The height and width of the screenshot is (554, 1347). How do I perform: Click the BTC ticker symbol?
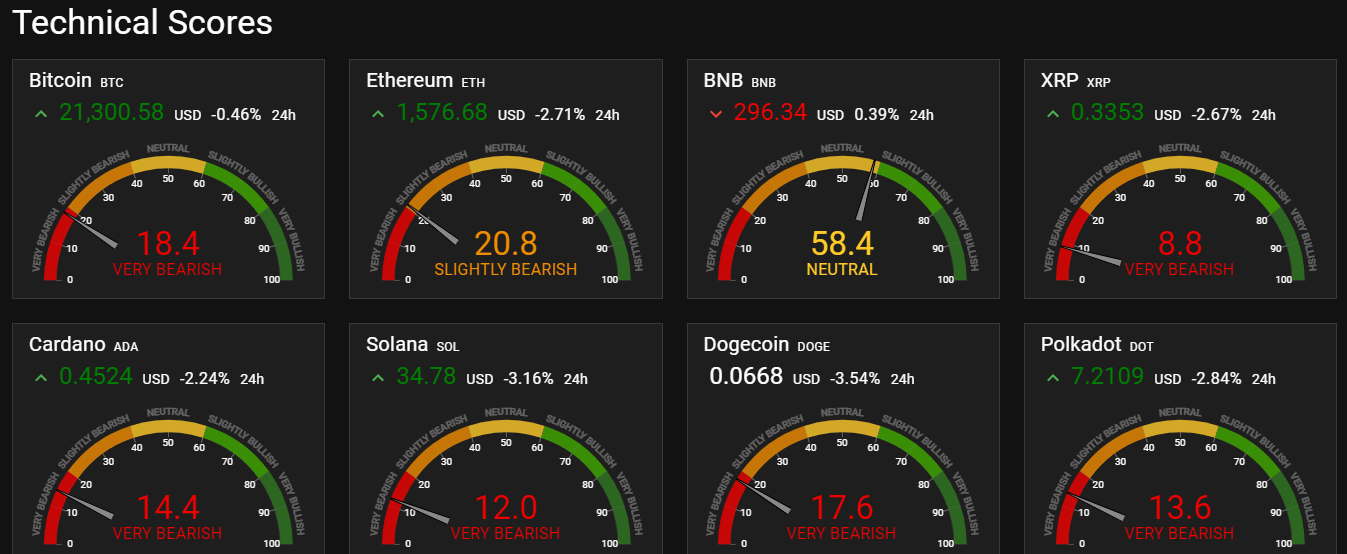point(112,83)
